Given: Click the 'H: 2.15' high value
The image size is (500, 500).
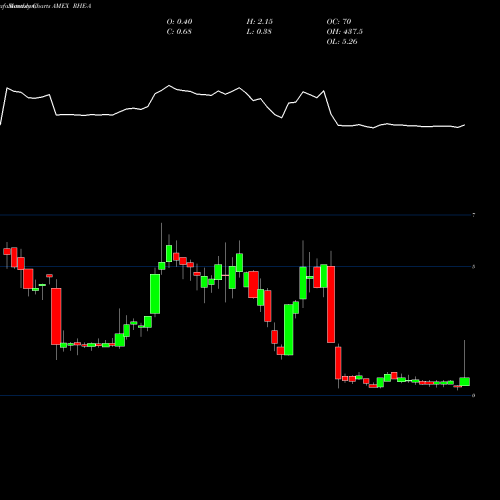Looking at the screenshot, I should [260, 22].
